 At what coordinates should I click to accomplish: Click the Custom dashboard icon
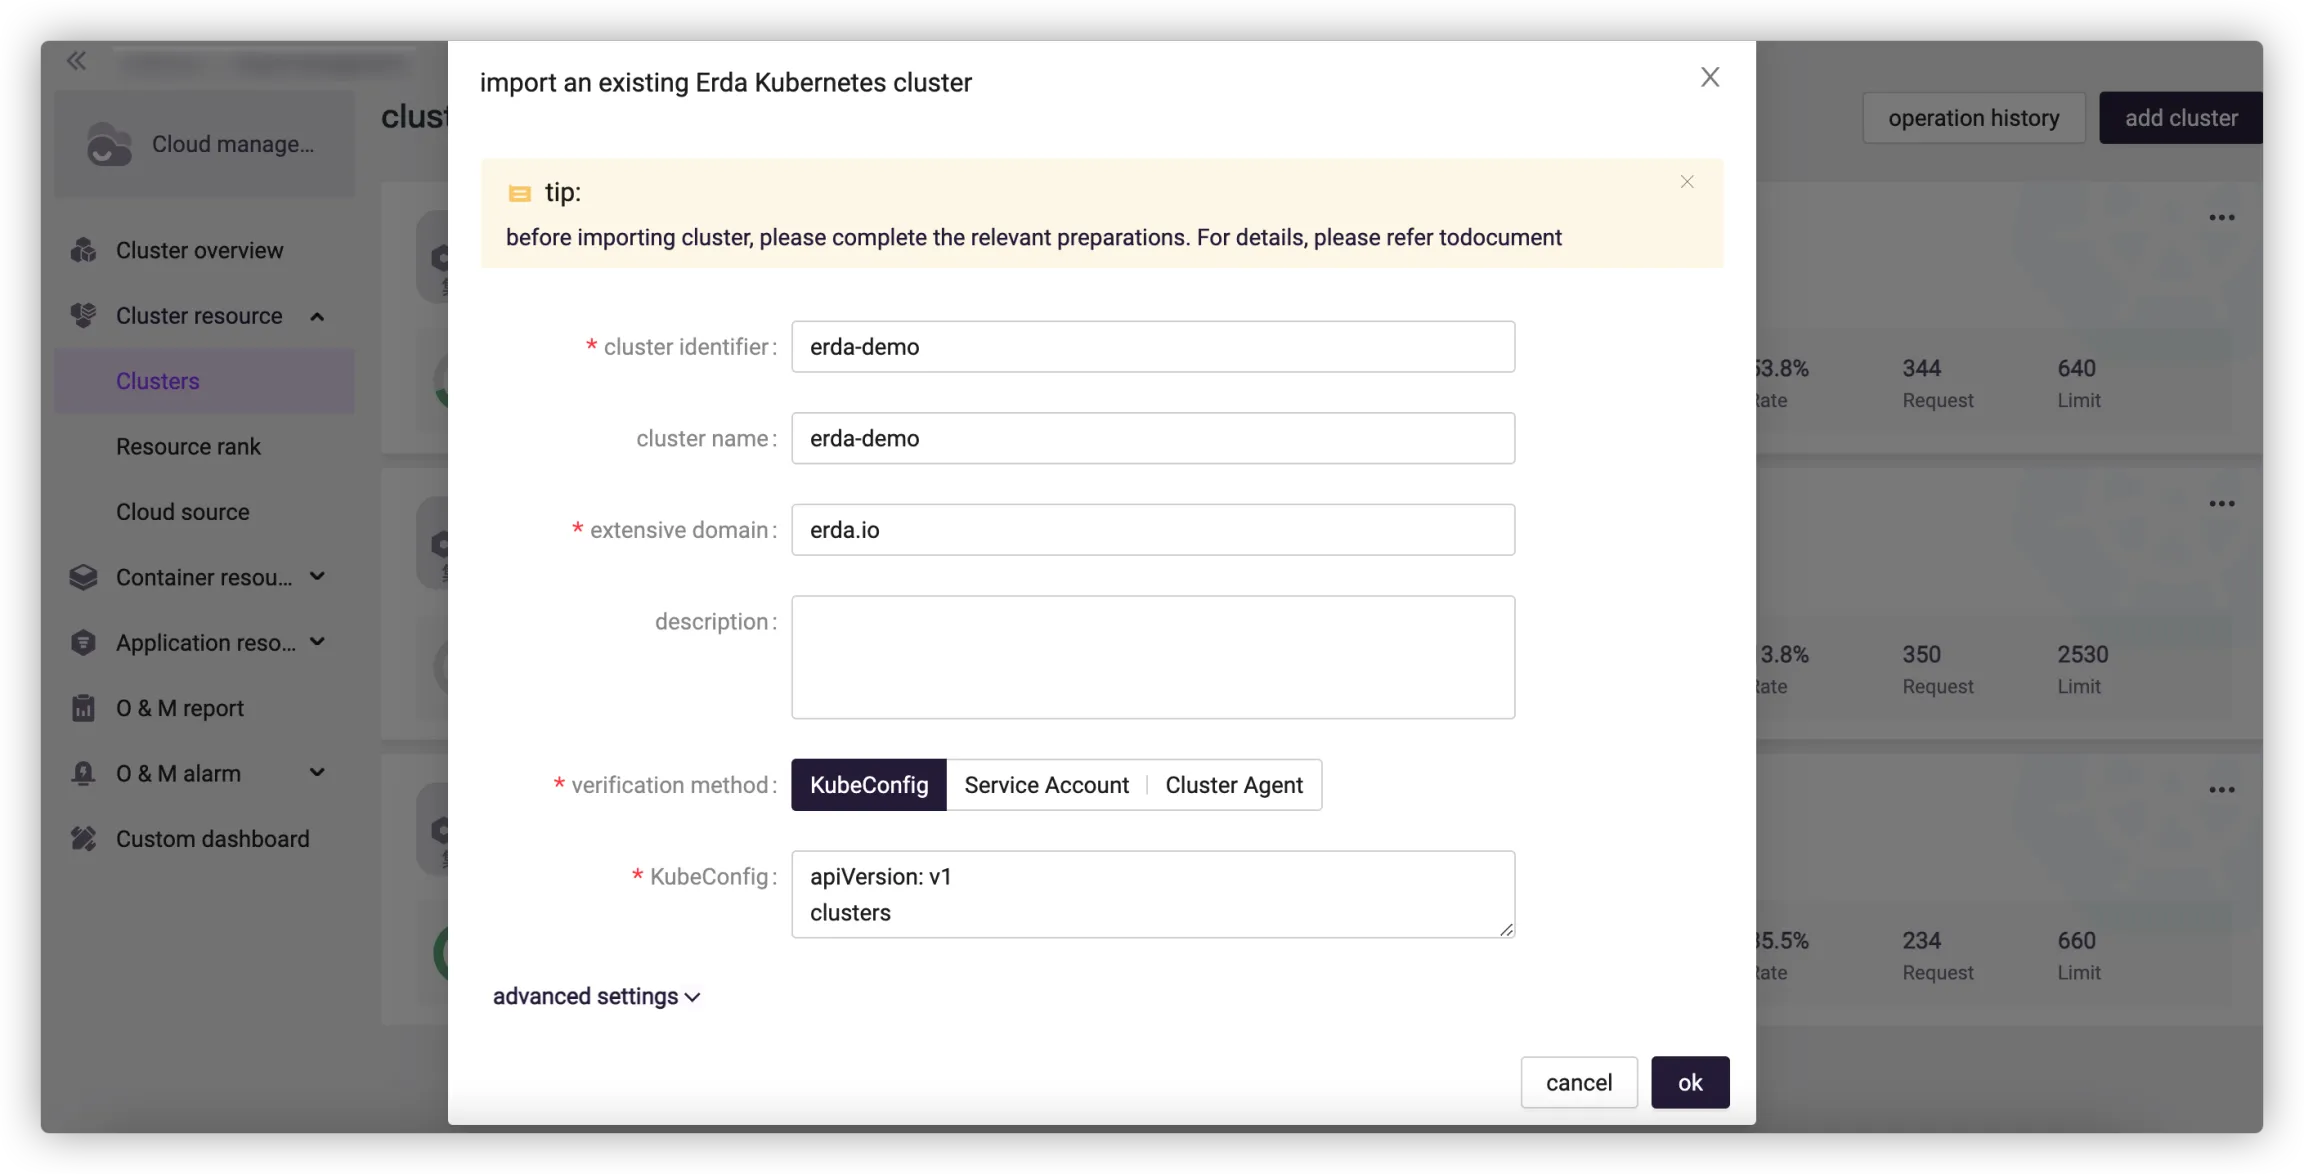pyautogui.click(x=84, y=839)
